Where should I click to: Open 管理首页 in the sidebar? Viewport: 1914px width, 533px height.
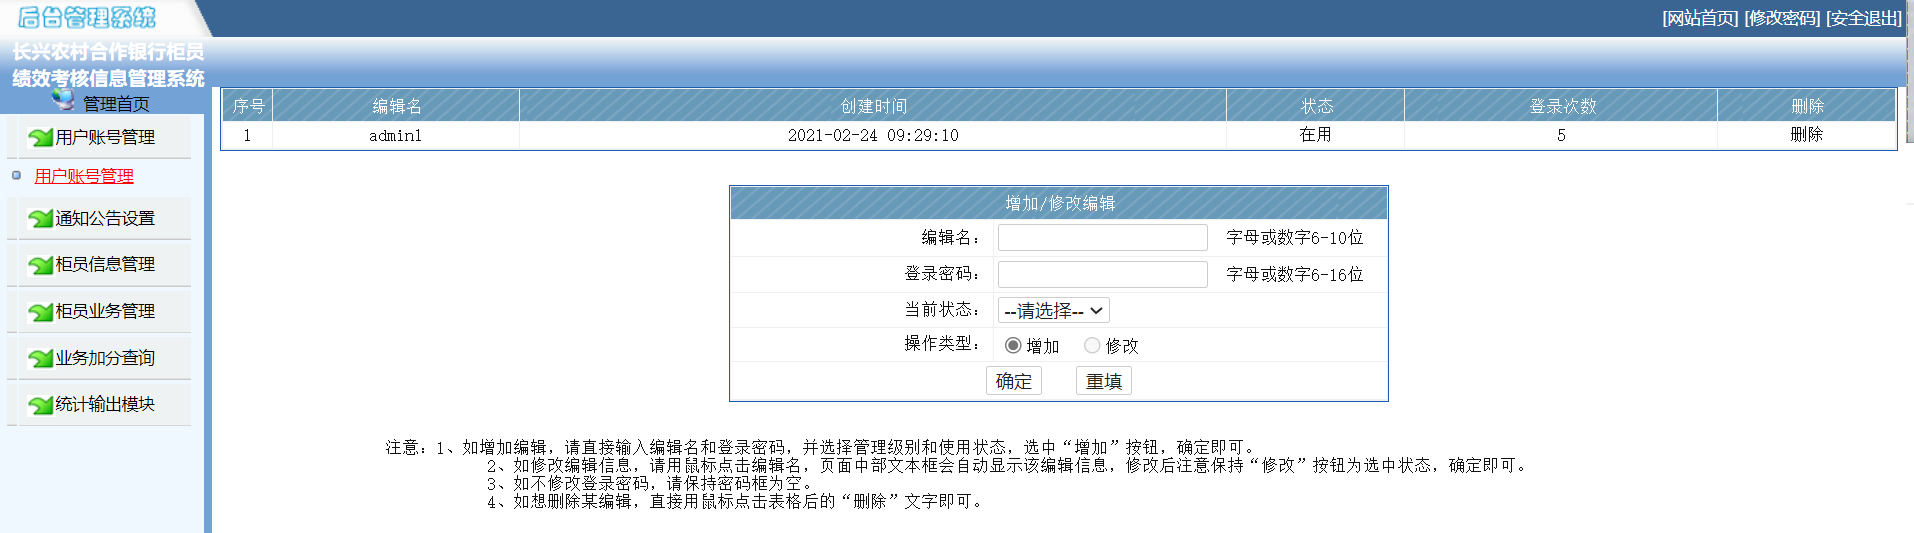click(x=116, y=103)
